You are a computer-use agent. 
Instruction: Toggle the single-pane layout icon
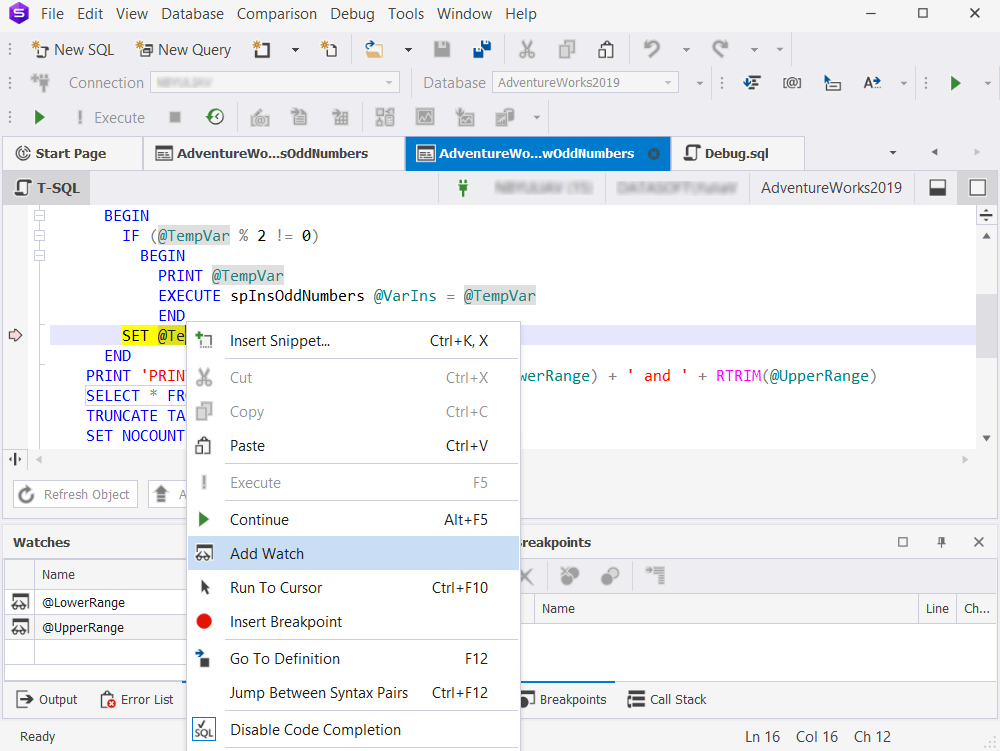point(978,187)
